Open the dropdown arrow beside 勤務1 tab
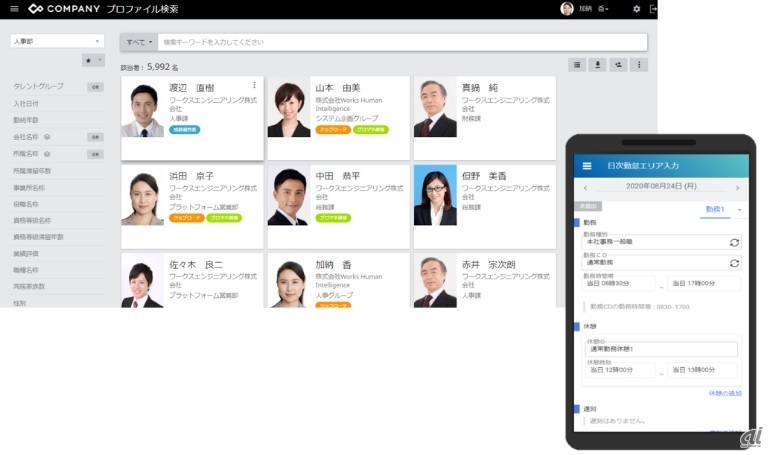The width and height of the screenshot is (770, 455). 740,210
